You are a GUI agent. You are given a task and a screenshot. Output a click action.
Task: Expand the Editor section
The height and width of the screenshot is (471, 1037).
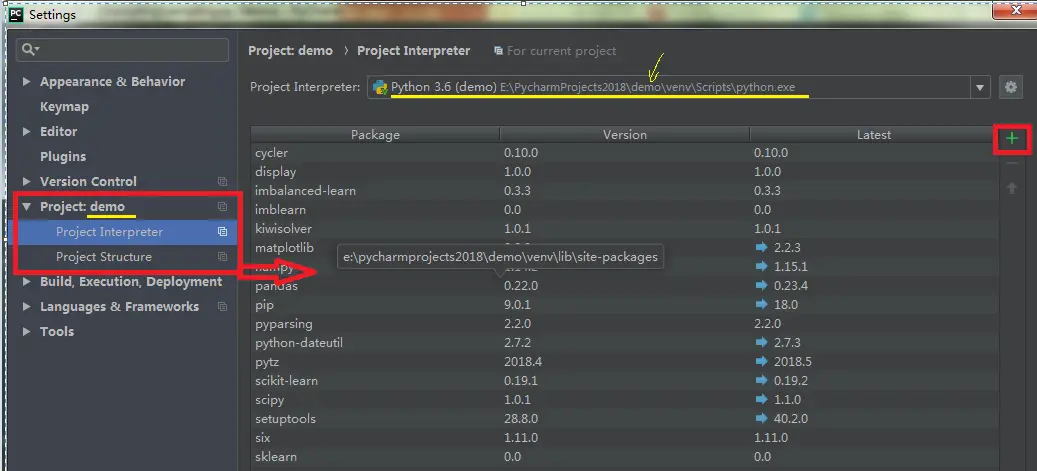point(26,132)
